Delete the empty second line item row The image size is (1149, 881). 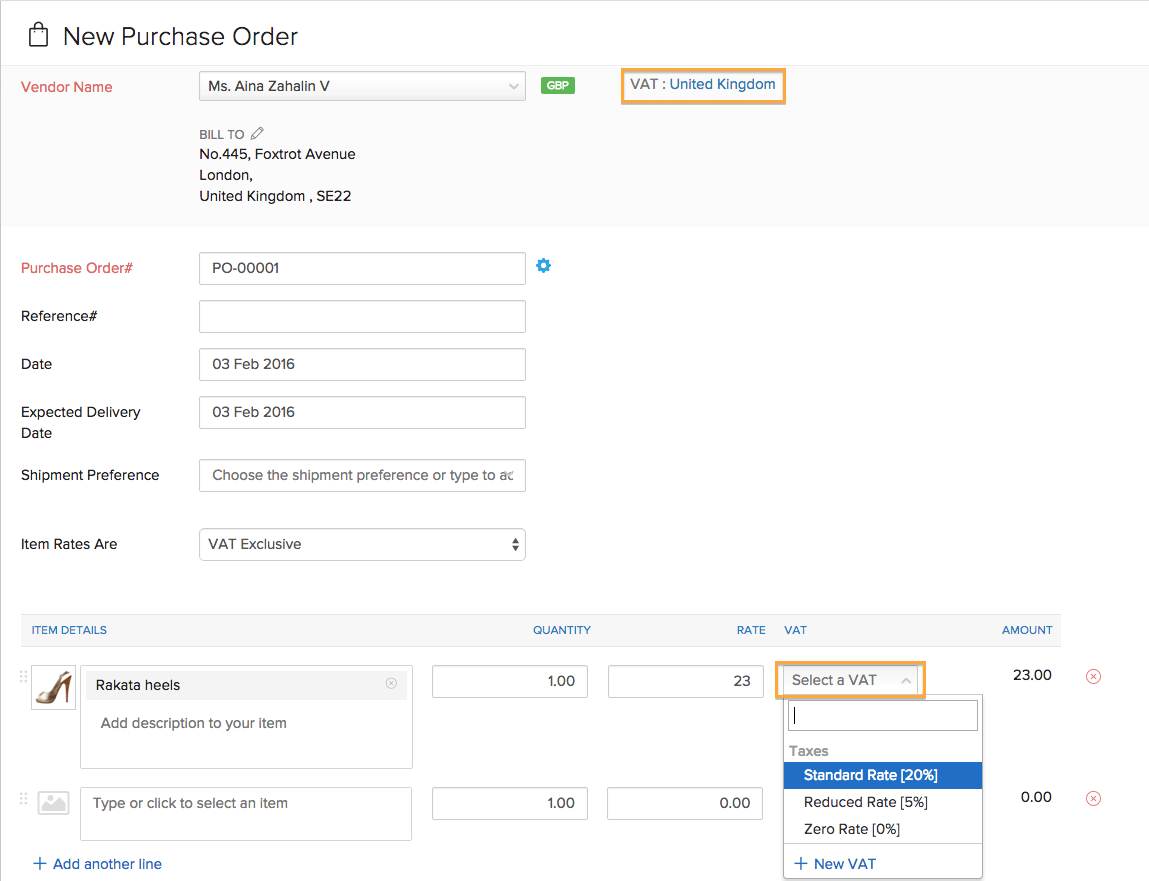(x=1093, y=798)
